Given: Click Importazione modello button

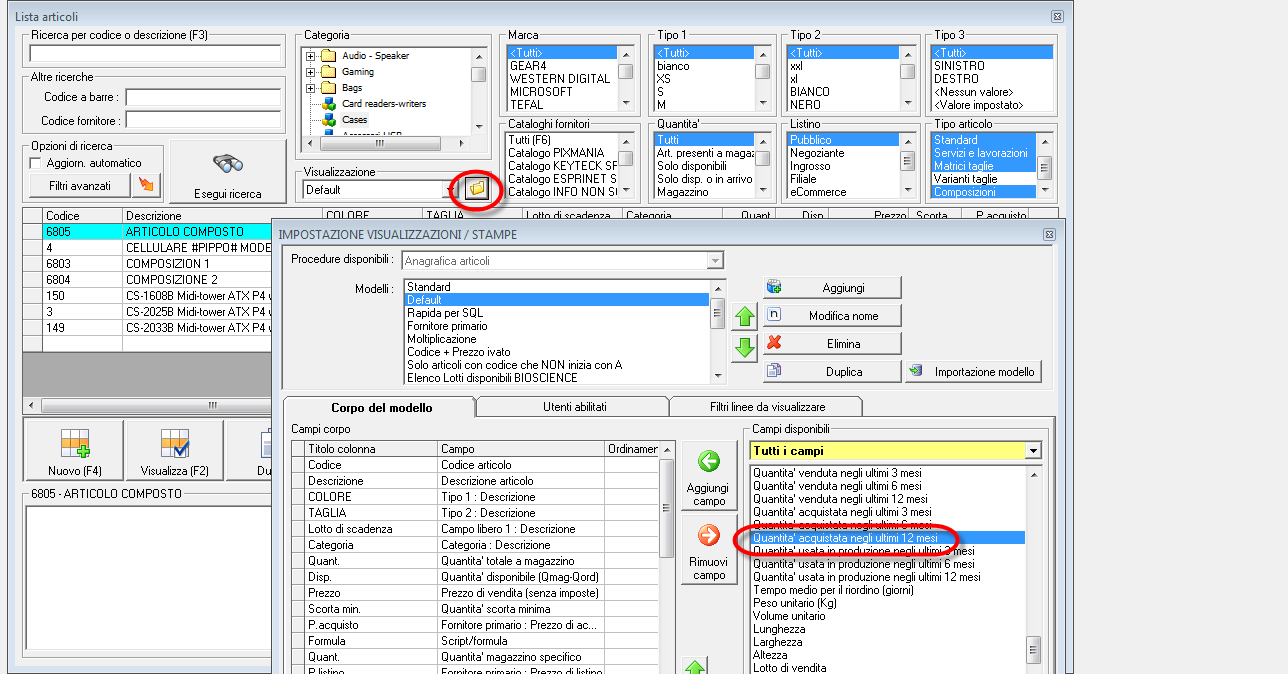Looking at the screenshot, I should coord(973,371).
